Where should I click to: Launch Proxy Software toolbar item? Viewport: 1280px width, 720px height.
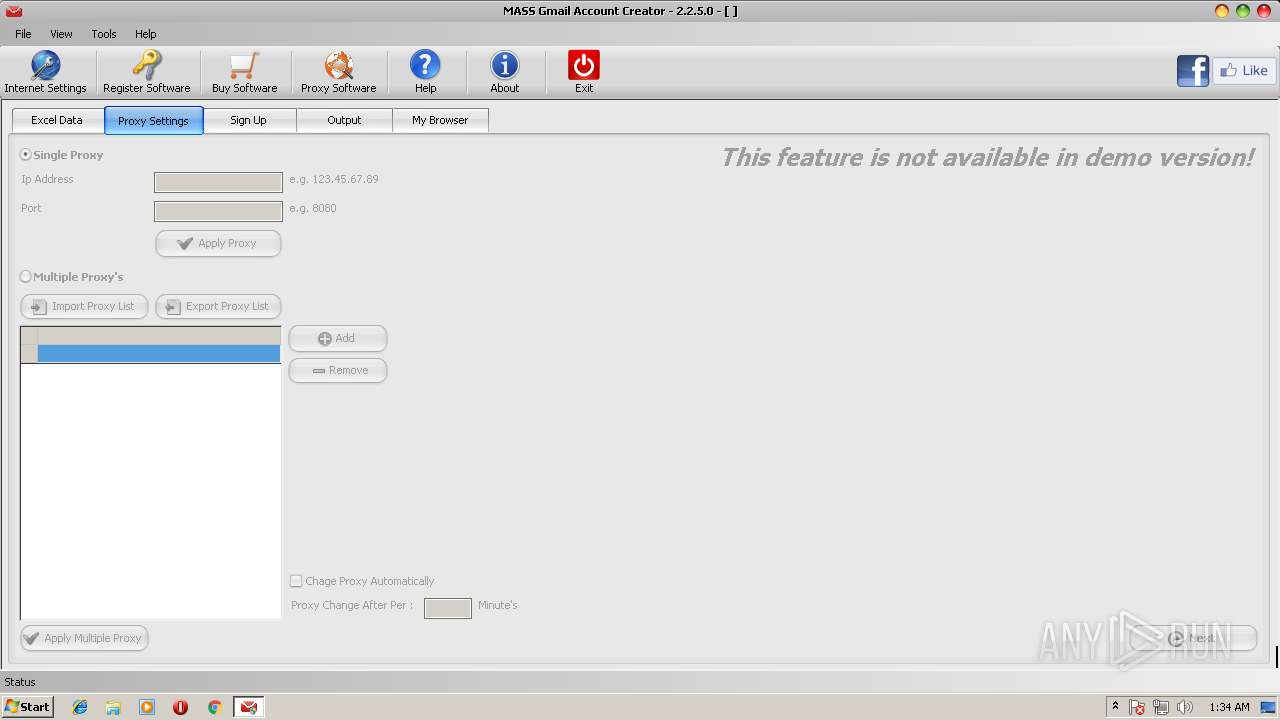[x=338, y=72]
